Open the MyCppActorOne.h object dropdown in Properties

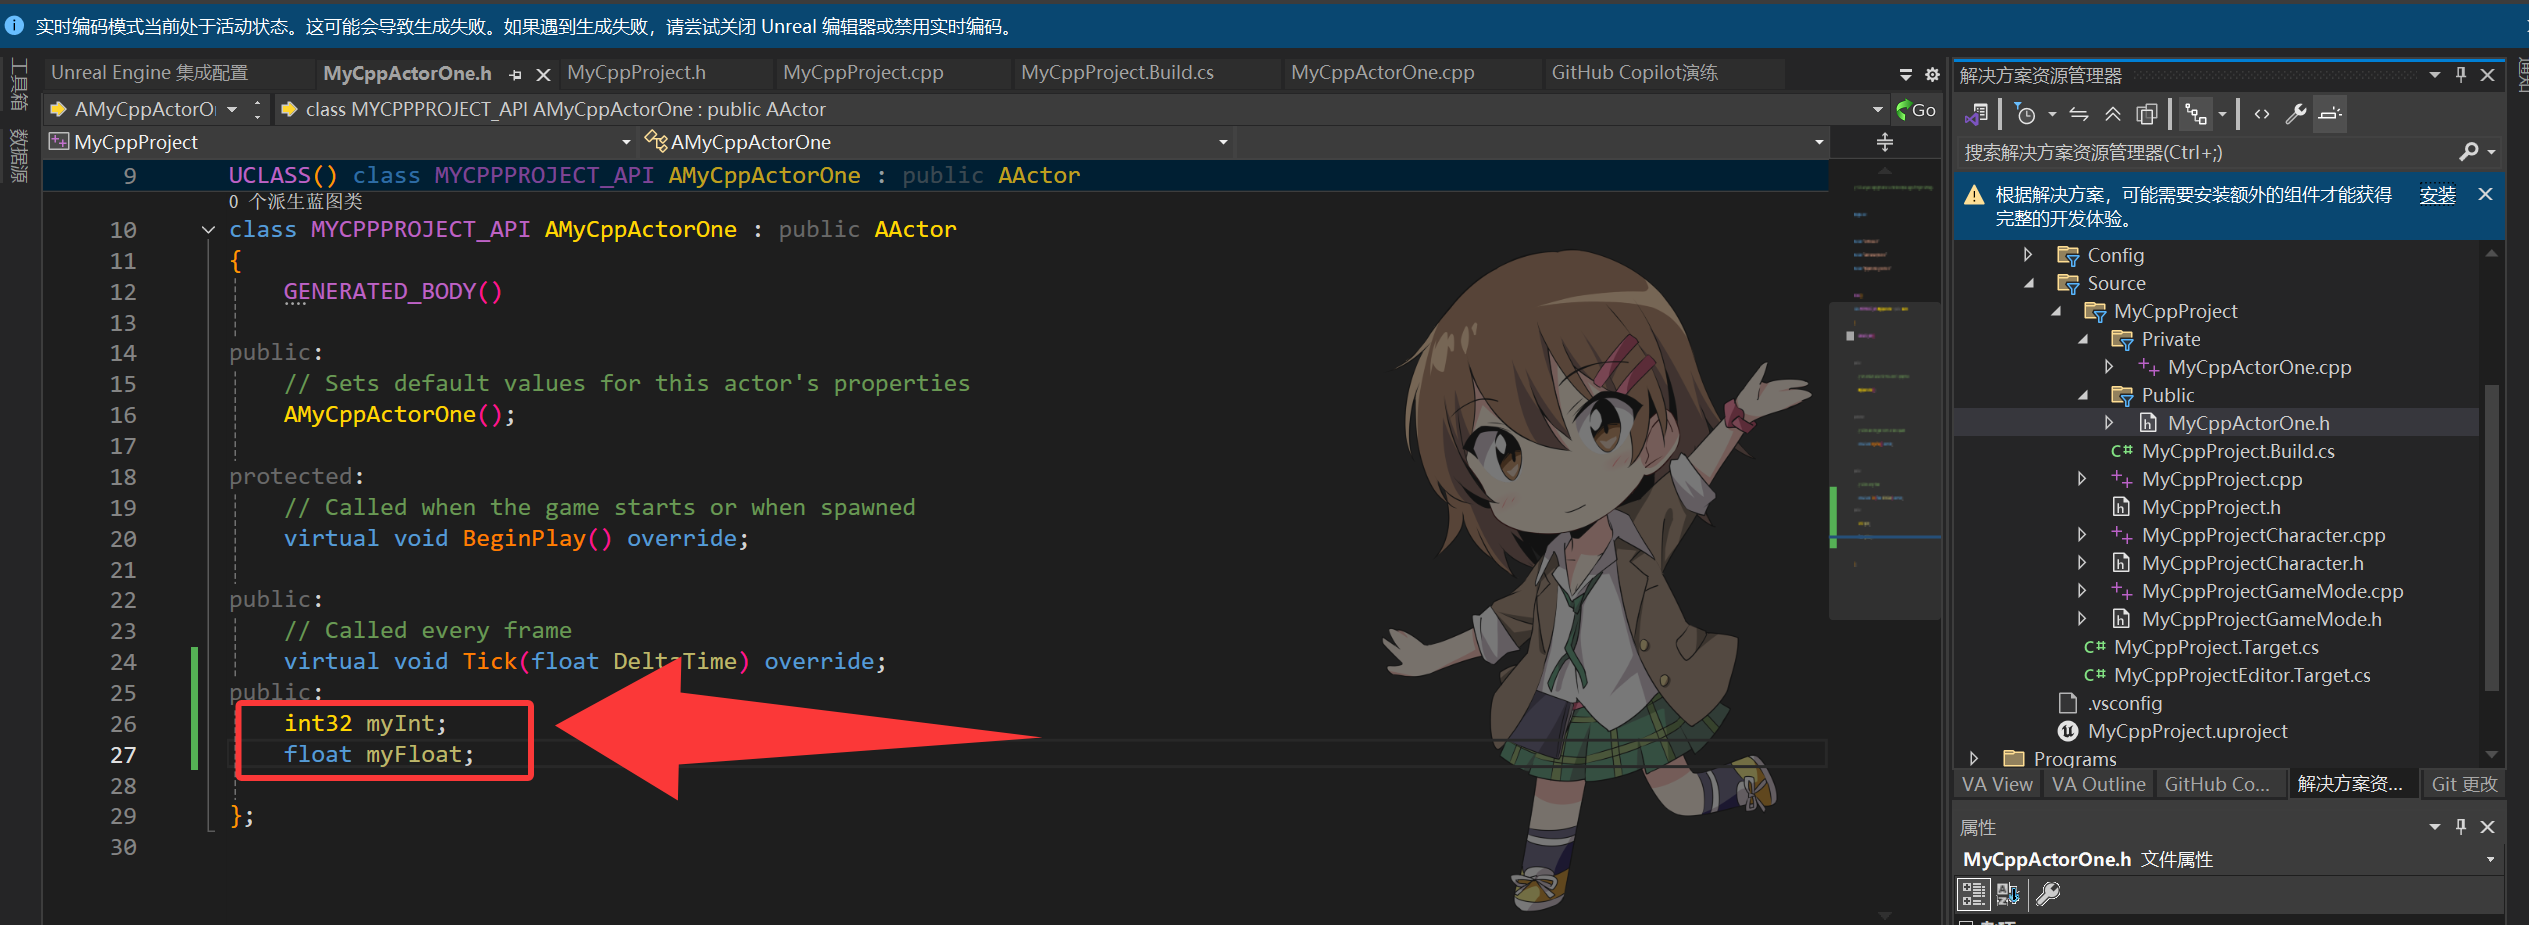(2490, 860)
